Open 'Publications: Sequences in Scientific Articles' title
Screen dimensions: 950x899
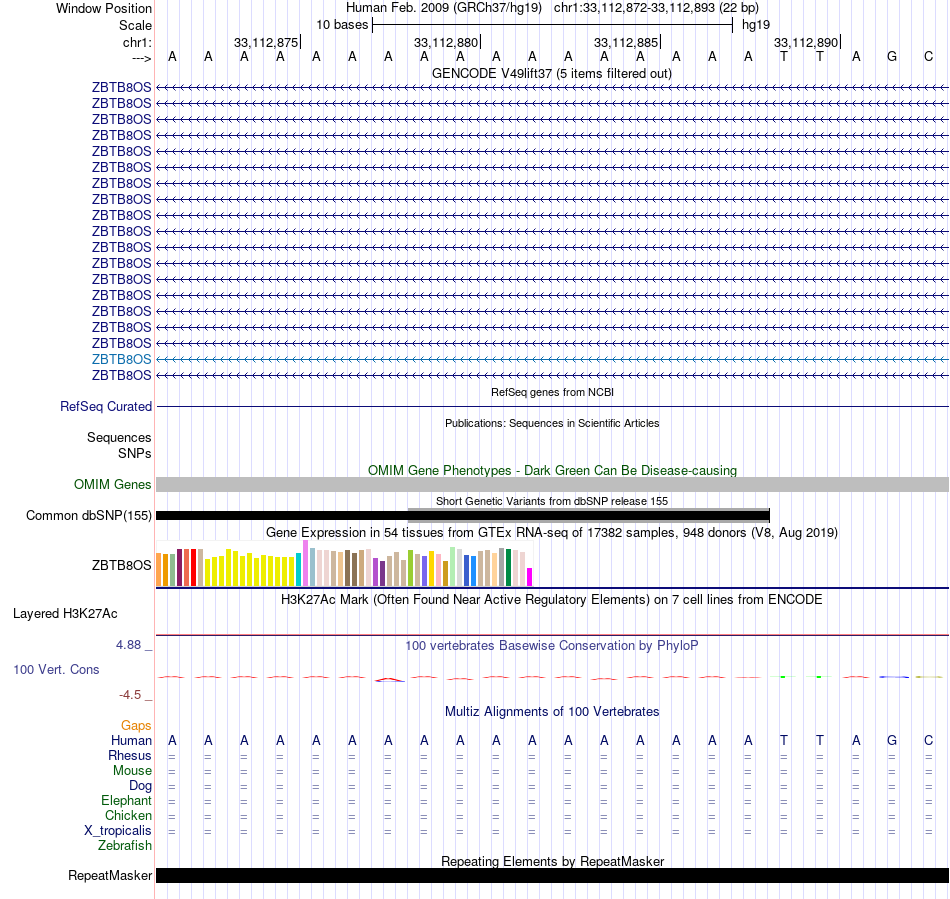click(x=552, y=423)
